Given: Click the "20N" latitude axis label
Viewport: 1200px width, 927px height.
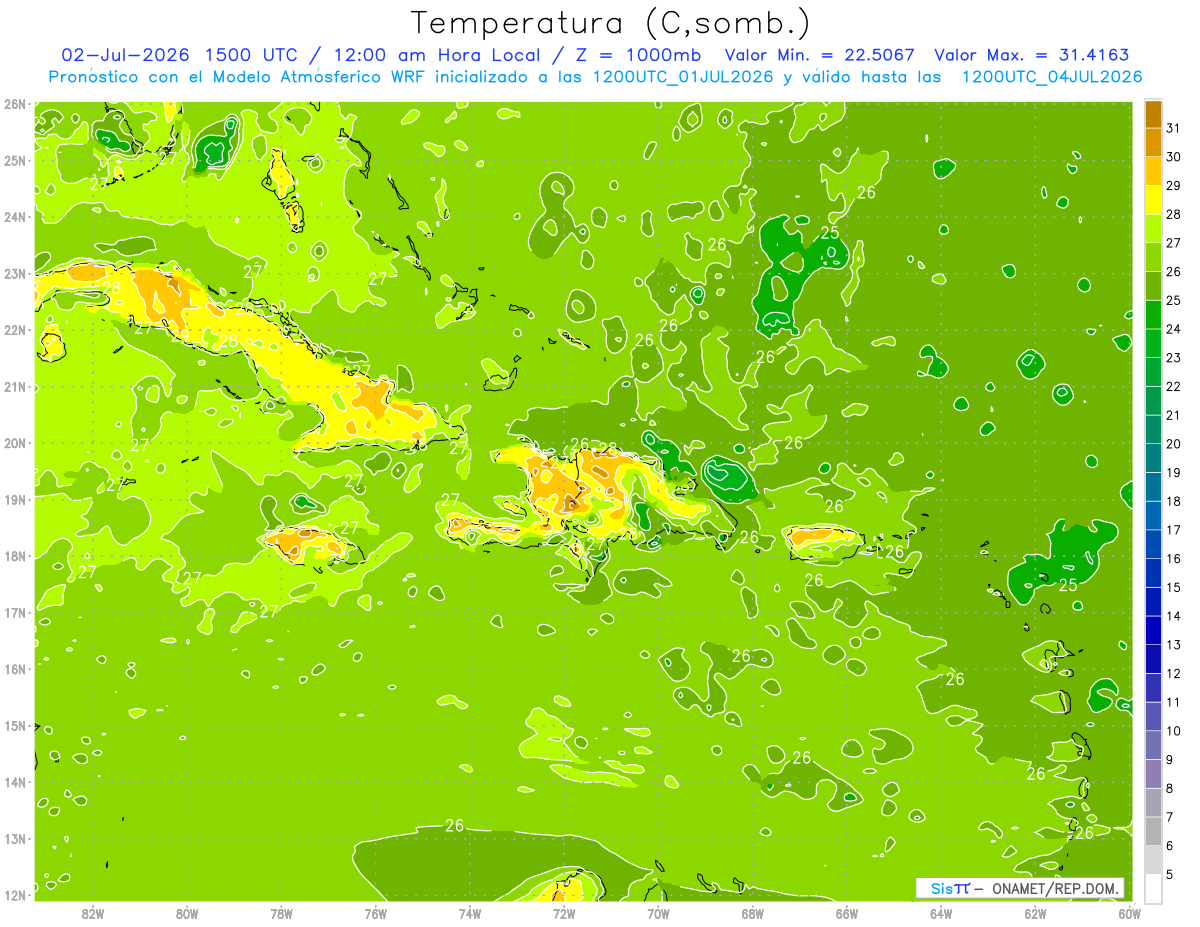Looking at the screenshot, I should tap(15, 443).
